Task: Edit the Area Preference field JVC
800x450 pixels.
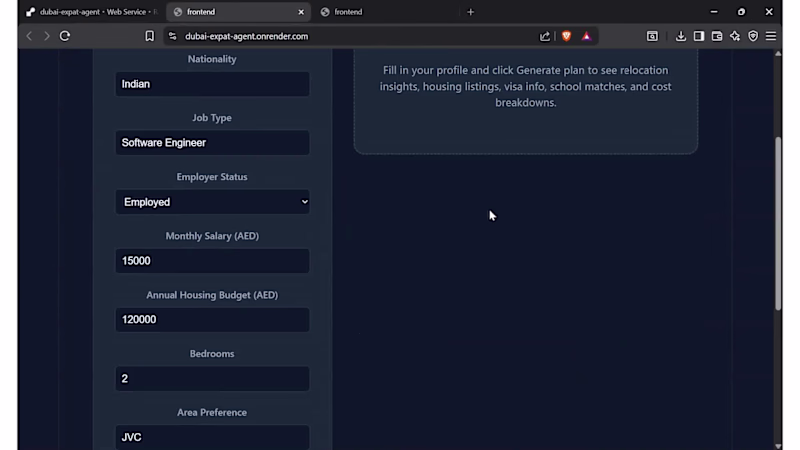Action: (x=212, y=437)
